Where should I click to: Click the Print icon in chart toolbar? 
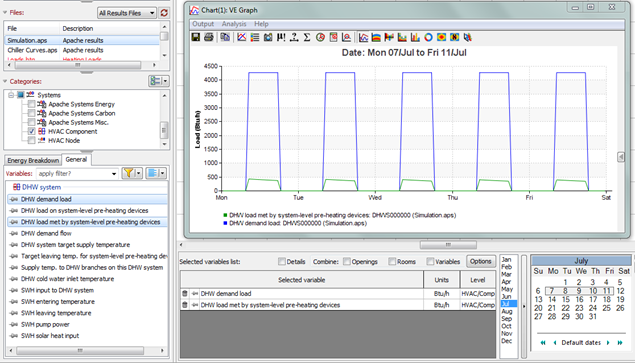coord(209,37)
